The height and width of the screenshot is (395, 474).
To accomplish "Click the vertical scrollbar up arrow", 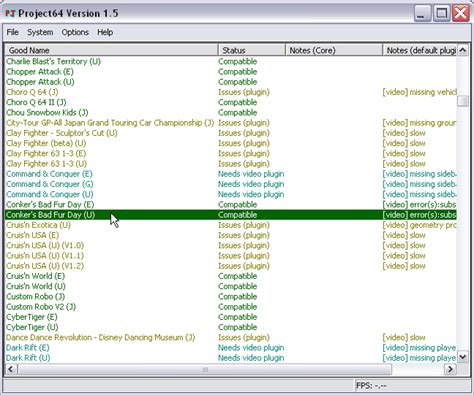I will [463, 50].
